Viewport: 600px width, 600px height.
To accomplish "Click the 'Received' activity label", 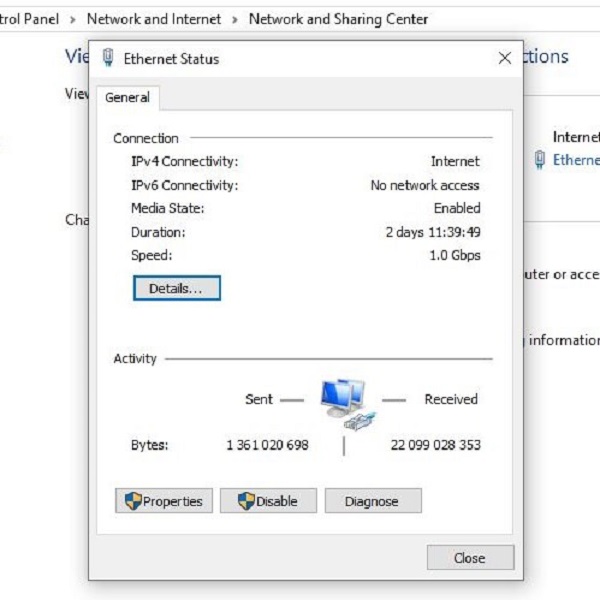I will (451, 399).
